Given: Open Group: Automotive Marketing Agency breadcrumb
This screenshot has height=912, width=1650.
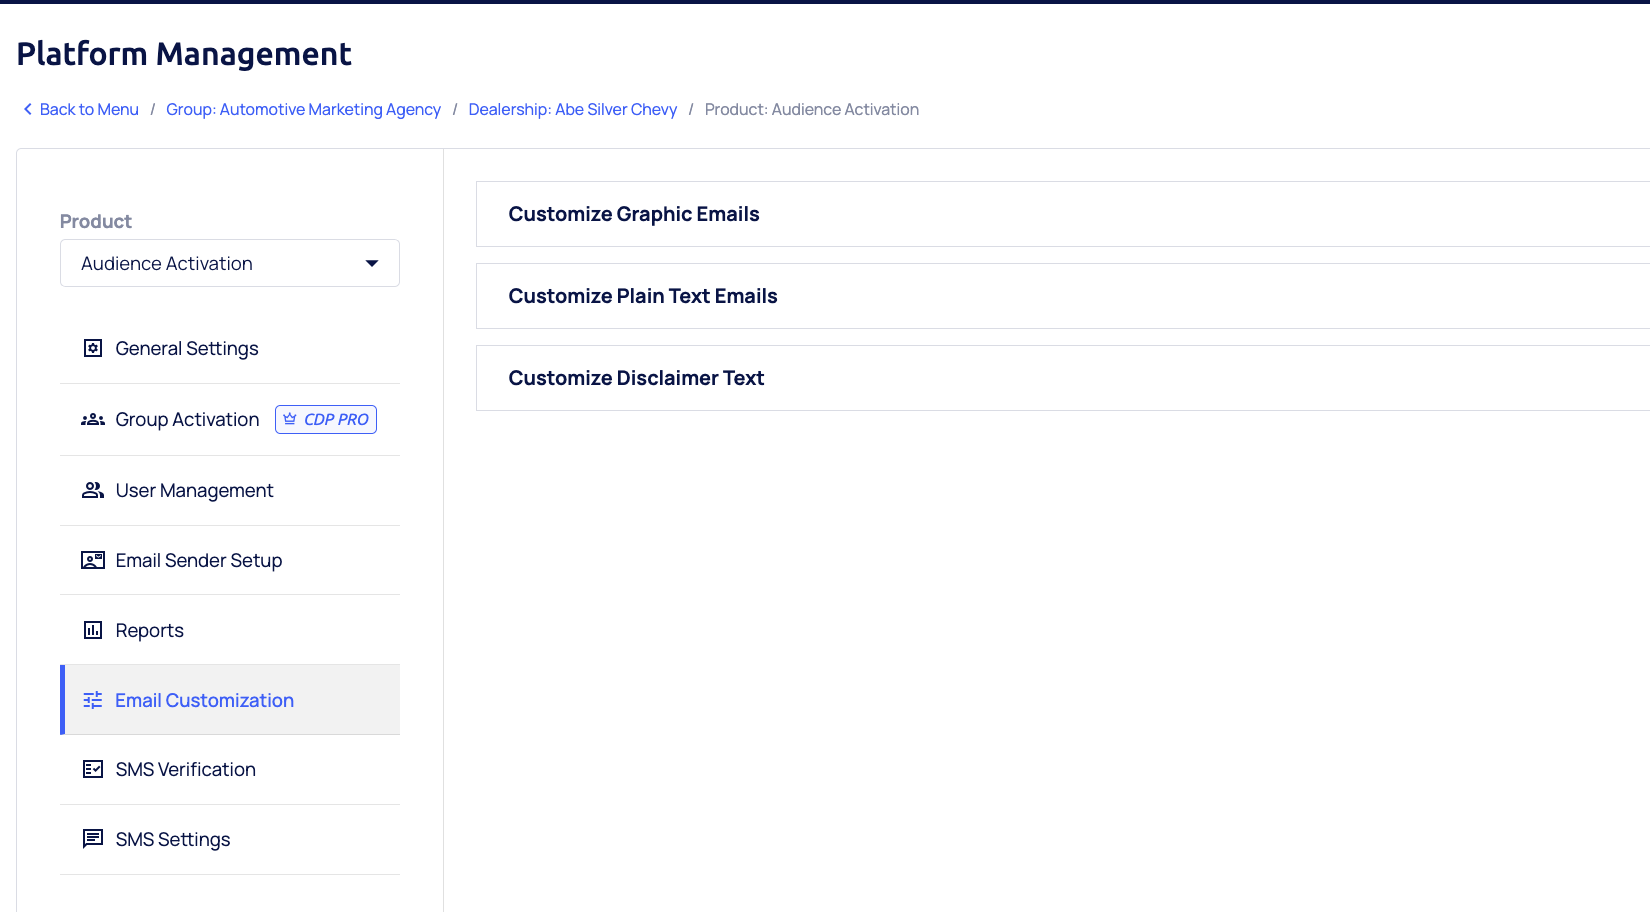Looking at the screenshot, I should (303, 109).
